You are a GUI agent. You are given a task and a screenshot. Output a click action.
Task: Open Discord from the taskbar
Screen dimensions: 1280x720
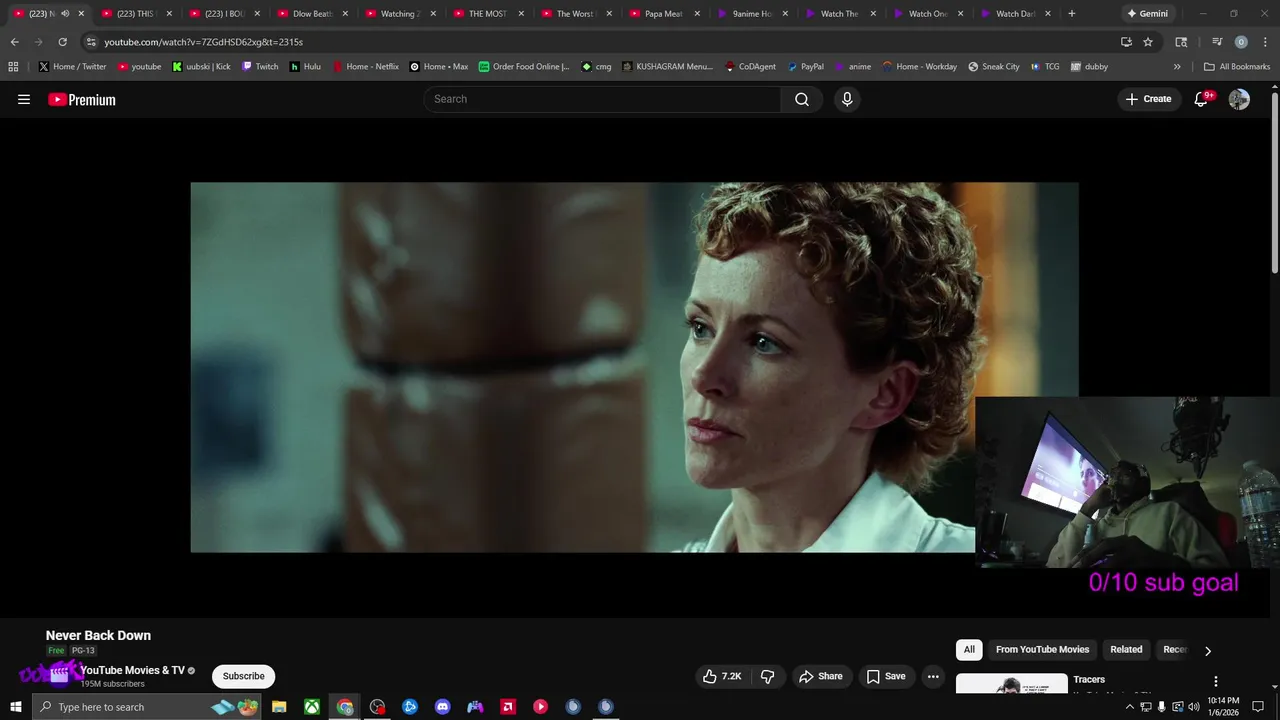[x=443, y=707]
